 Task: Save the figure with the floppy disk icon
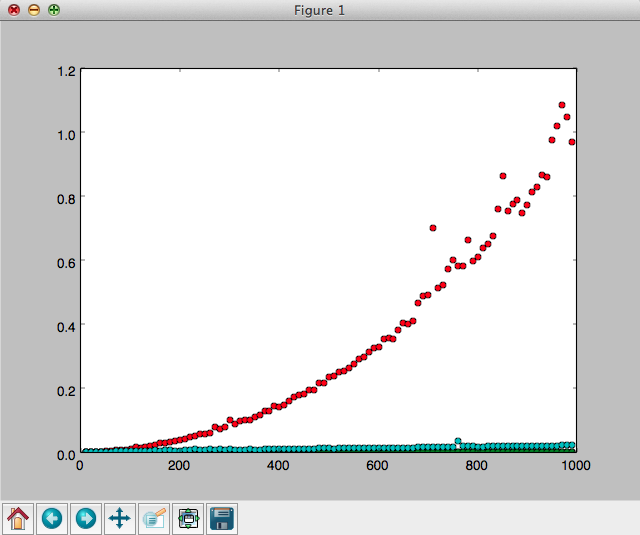(222, 518)
